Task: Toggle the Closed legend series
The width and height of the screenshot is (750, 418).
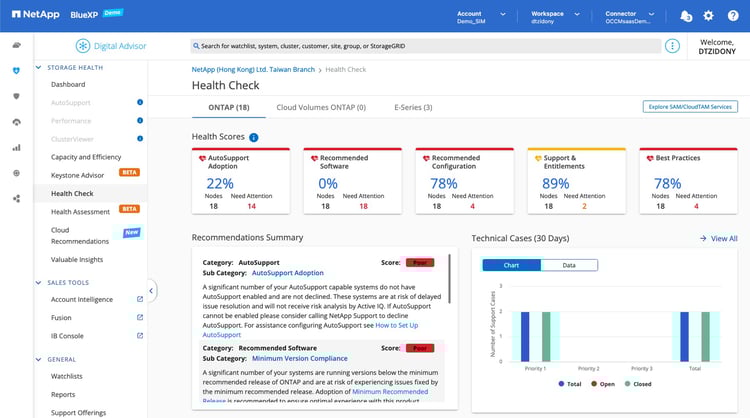Action: tap(638, 384)
